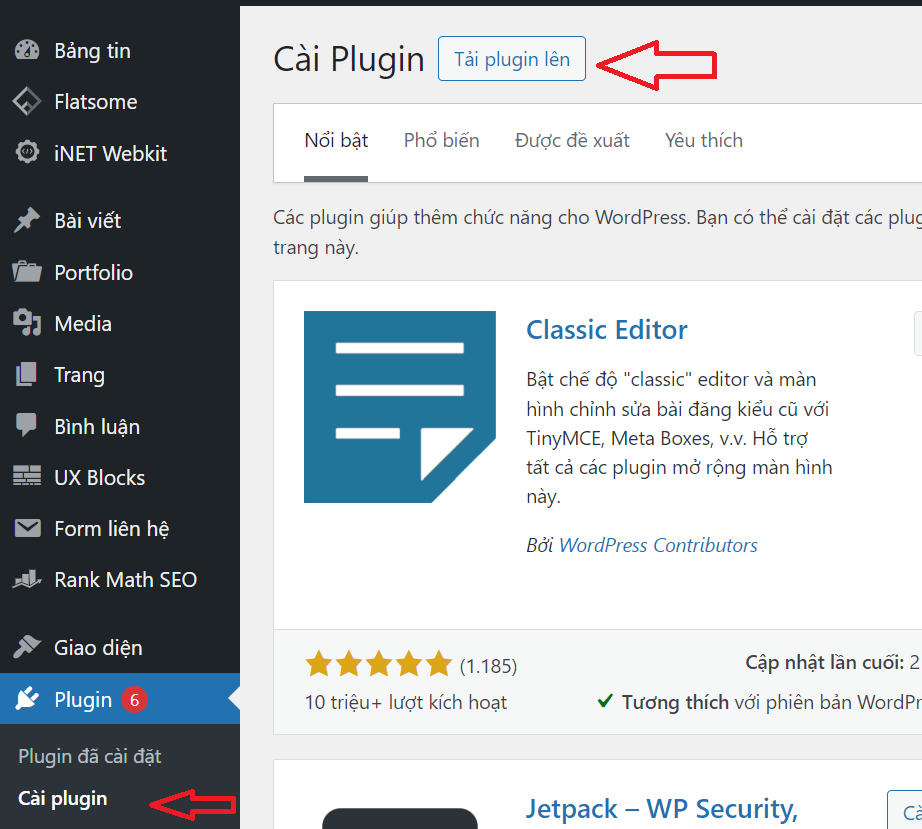The image size is (922, 829).
Task: Switch to the Phổ biến tab
Action: (x=442, y=141)
